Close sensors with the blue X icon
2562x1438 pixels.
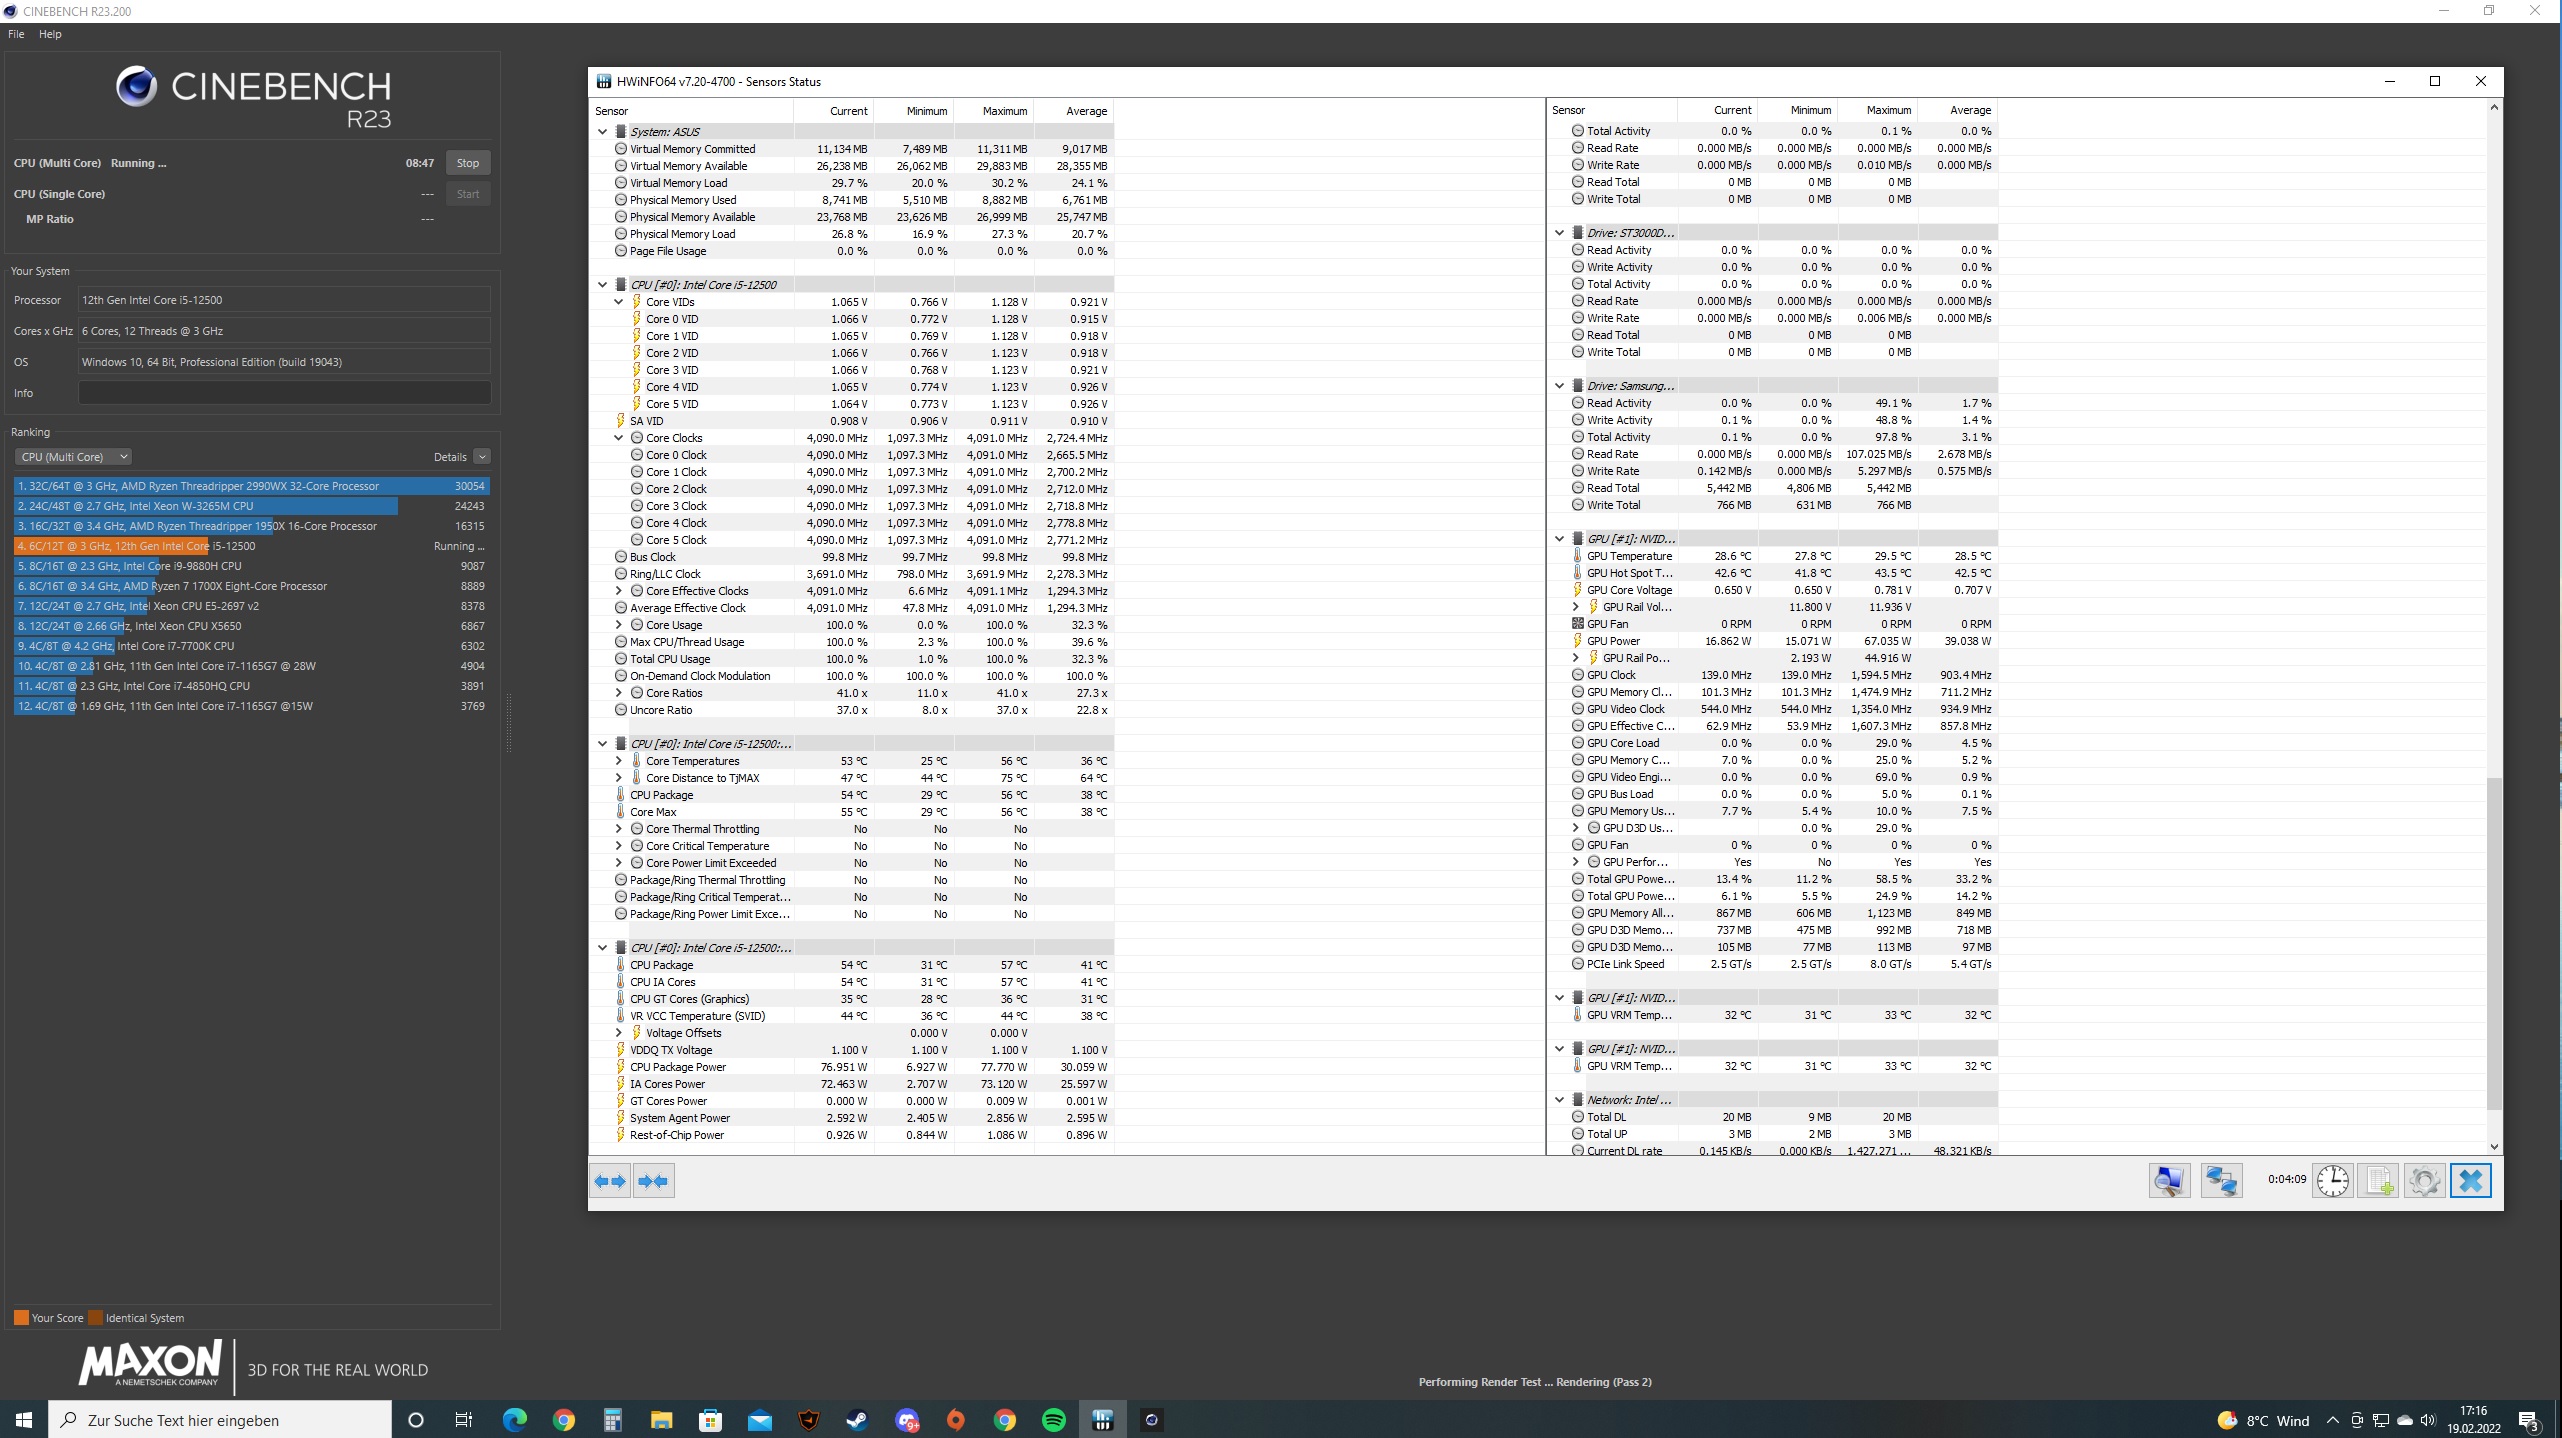(x=2470, y=1181)
